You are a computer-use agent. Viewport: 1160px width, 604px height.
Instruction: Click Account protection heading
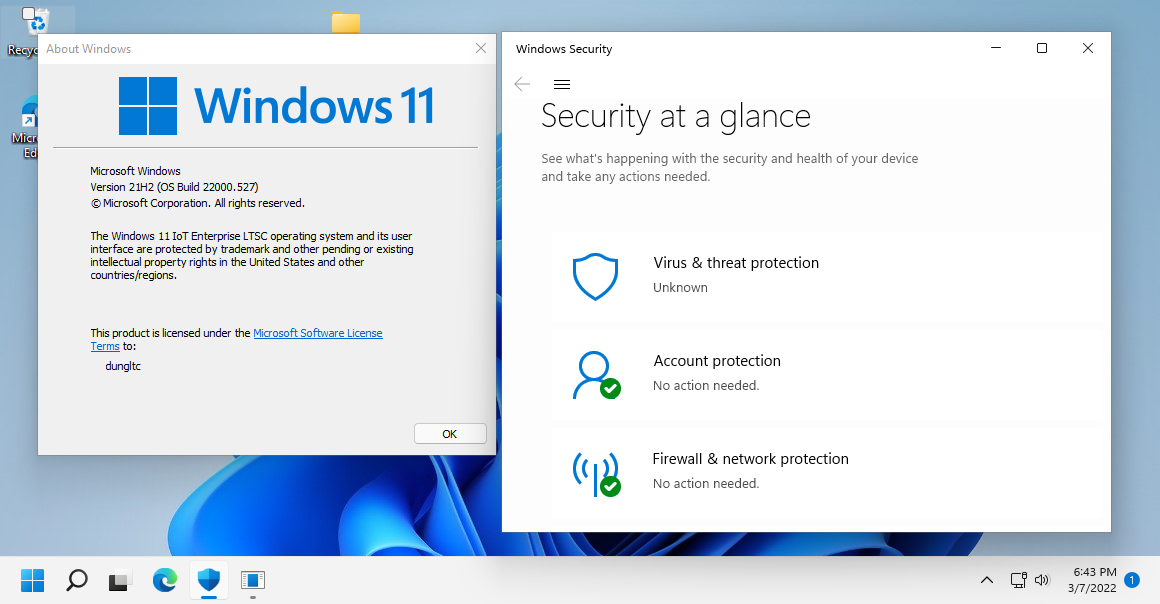(x=717, y=360)
